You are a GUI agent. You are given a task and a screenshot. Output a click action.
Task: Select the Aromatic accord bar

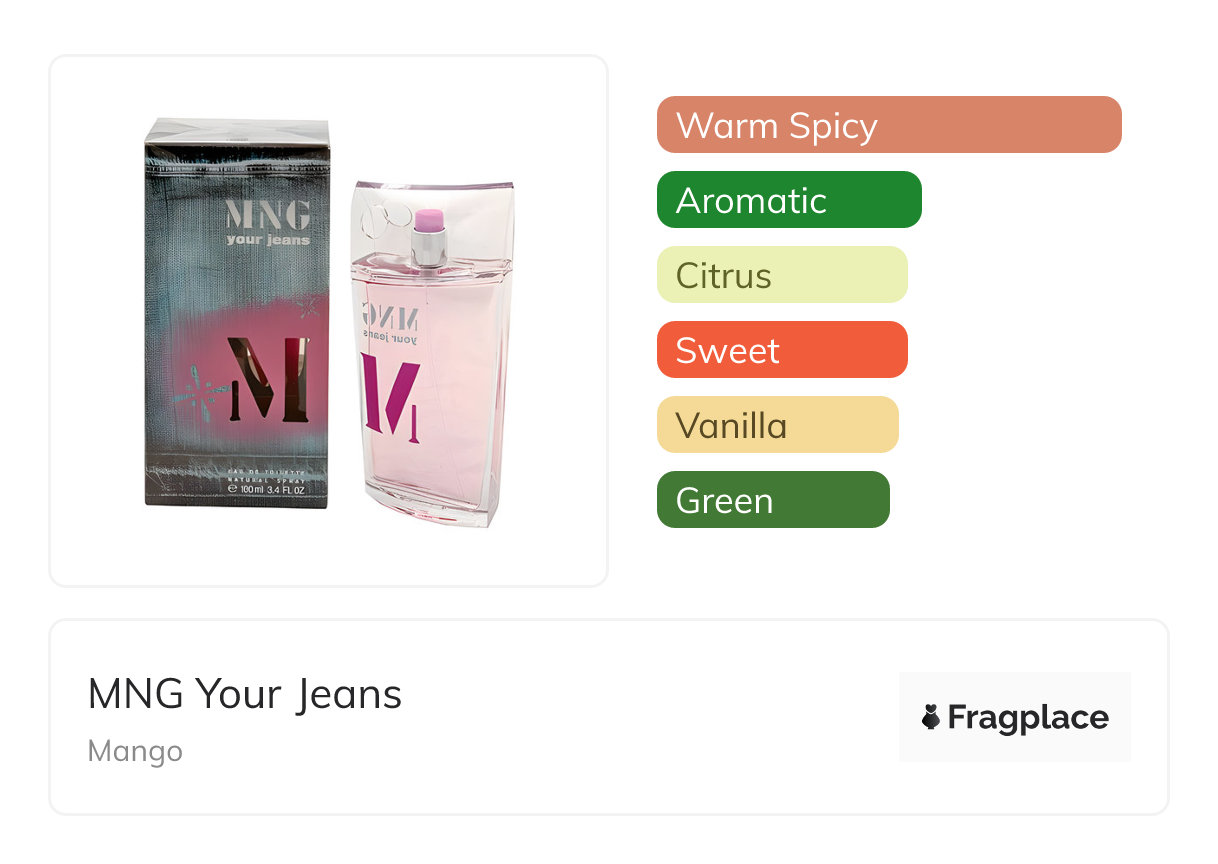789,200
